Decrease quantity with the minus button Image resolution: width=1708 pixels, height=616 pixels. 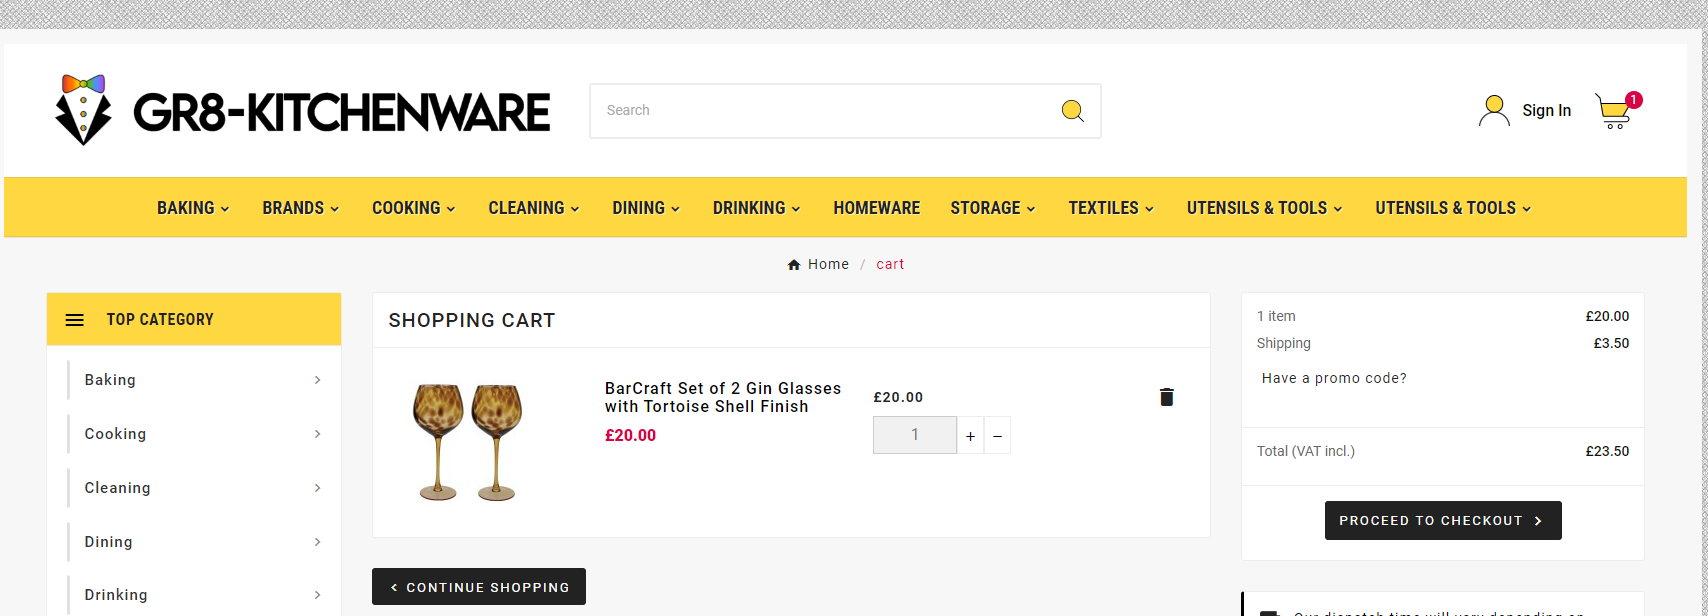click(997, 436)
